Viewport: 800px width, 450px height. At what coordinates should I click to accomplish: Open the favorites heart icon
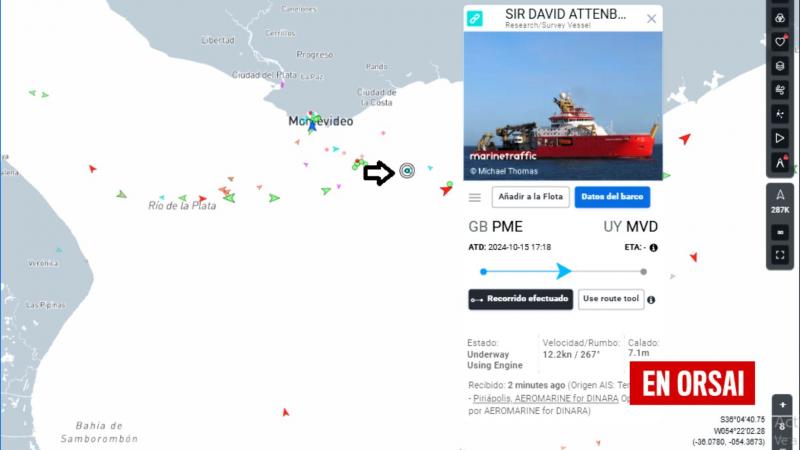coord(780,42)
